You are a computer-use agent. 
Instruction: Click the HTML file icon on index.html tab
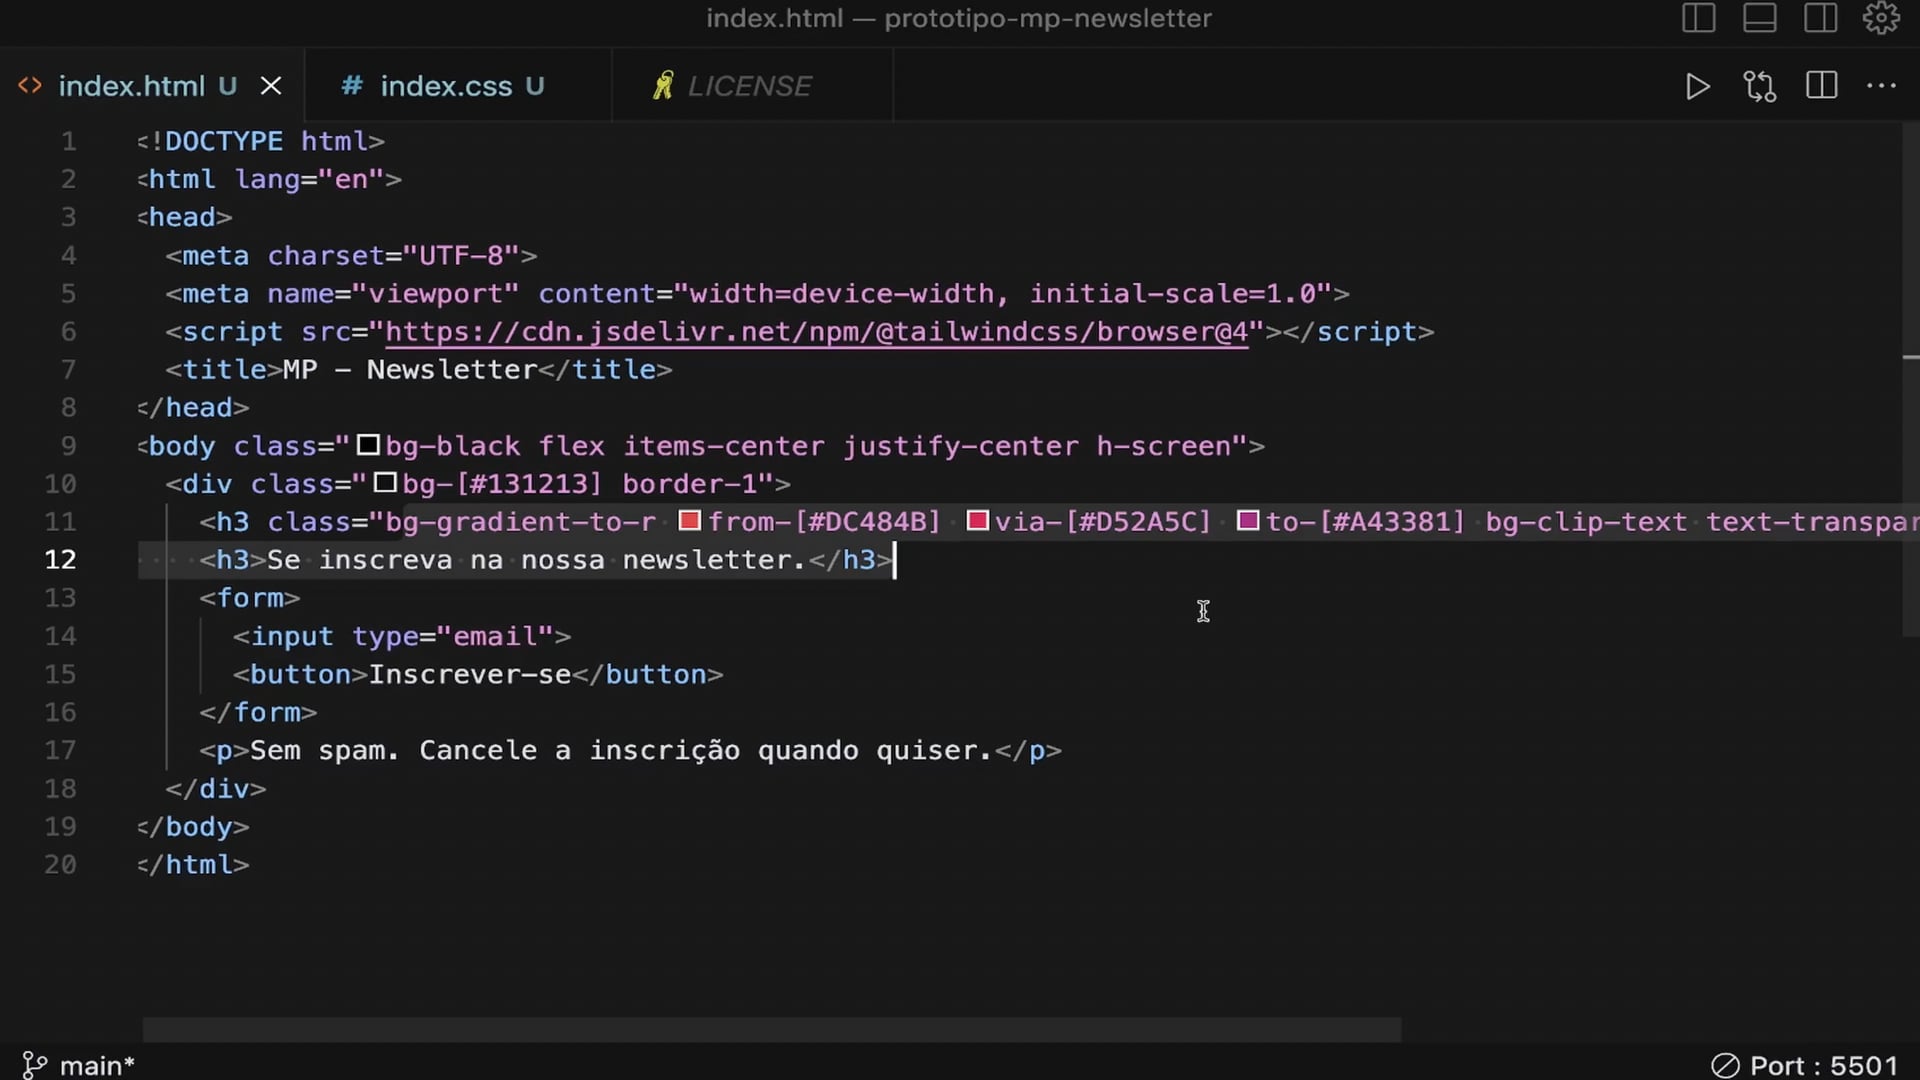tap(30, 86)
